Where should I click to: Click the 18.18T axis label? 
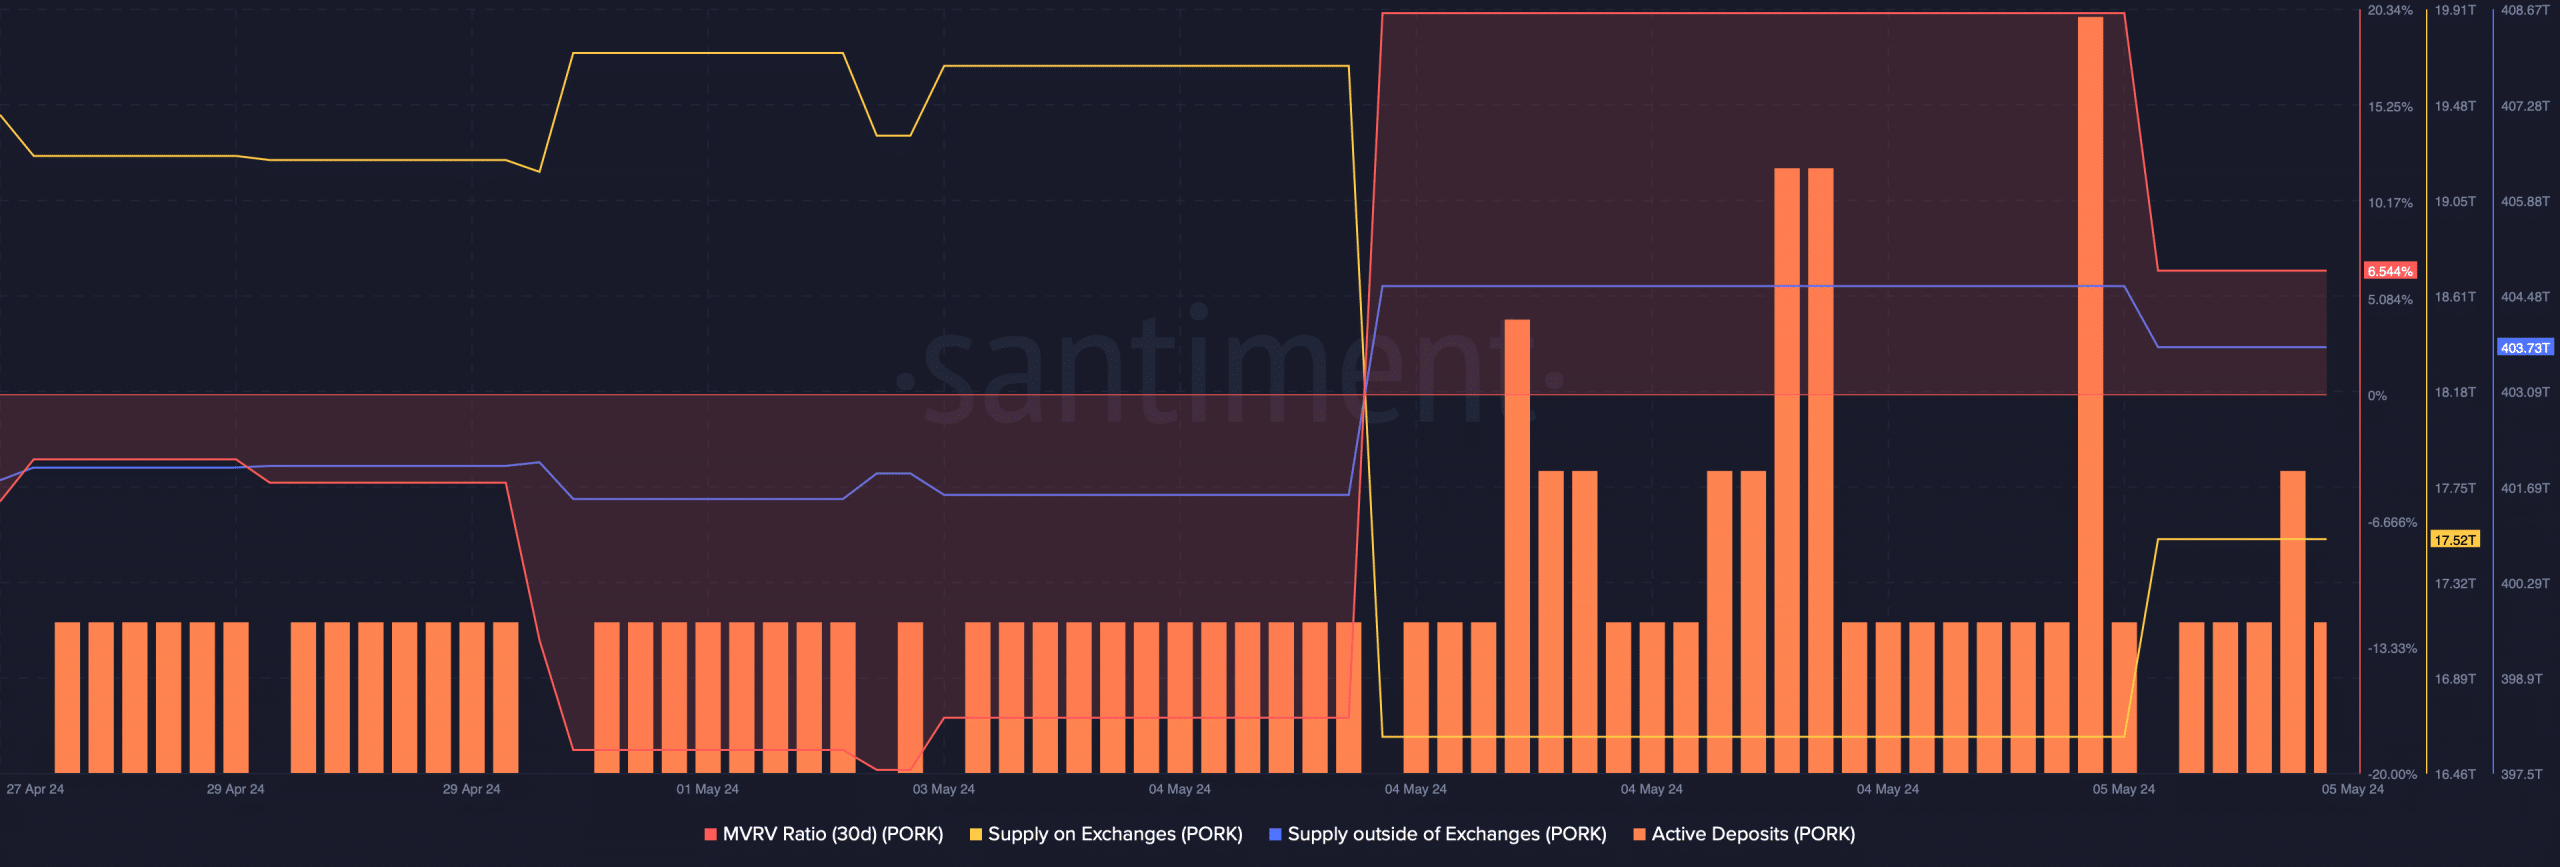coord(2455,392)
